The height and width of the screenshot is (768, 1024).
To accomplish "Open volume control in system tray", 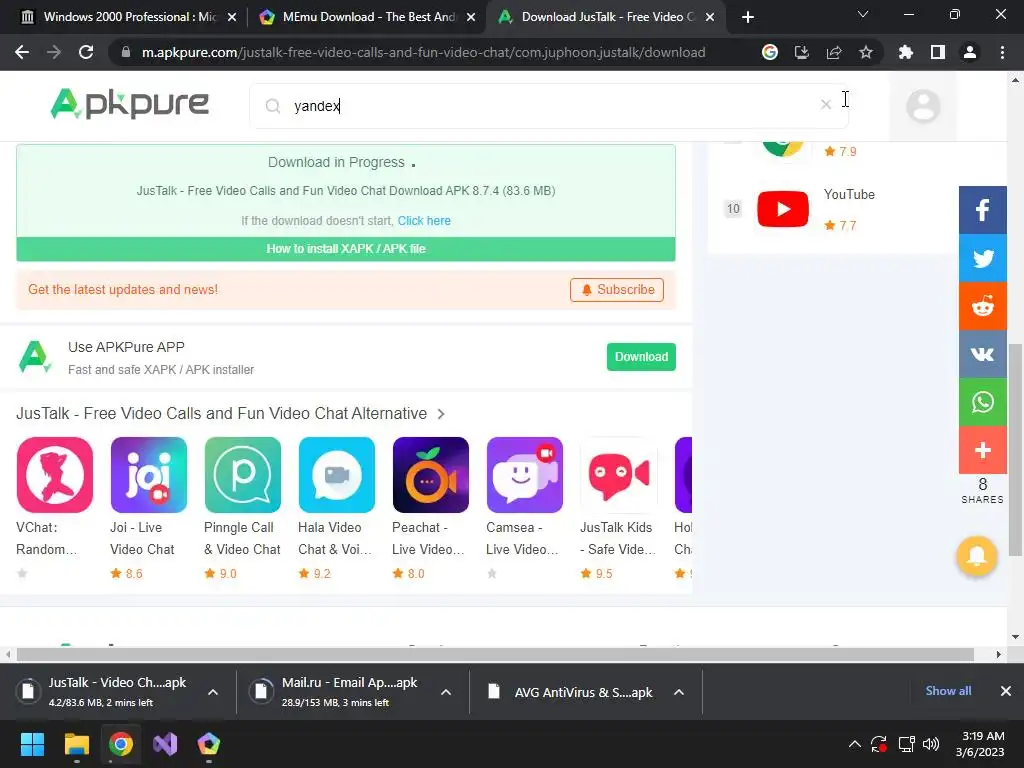I will click(x=931, y=744).
